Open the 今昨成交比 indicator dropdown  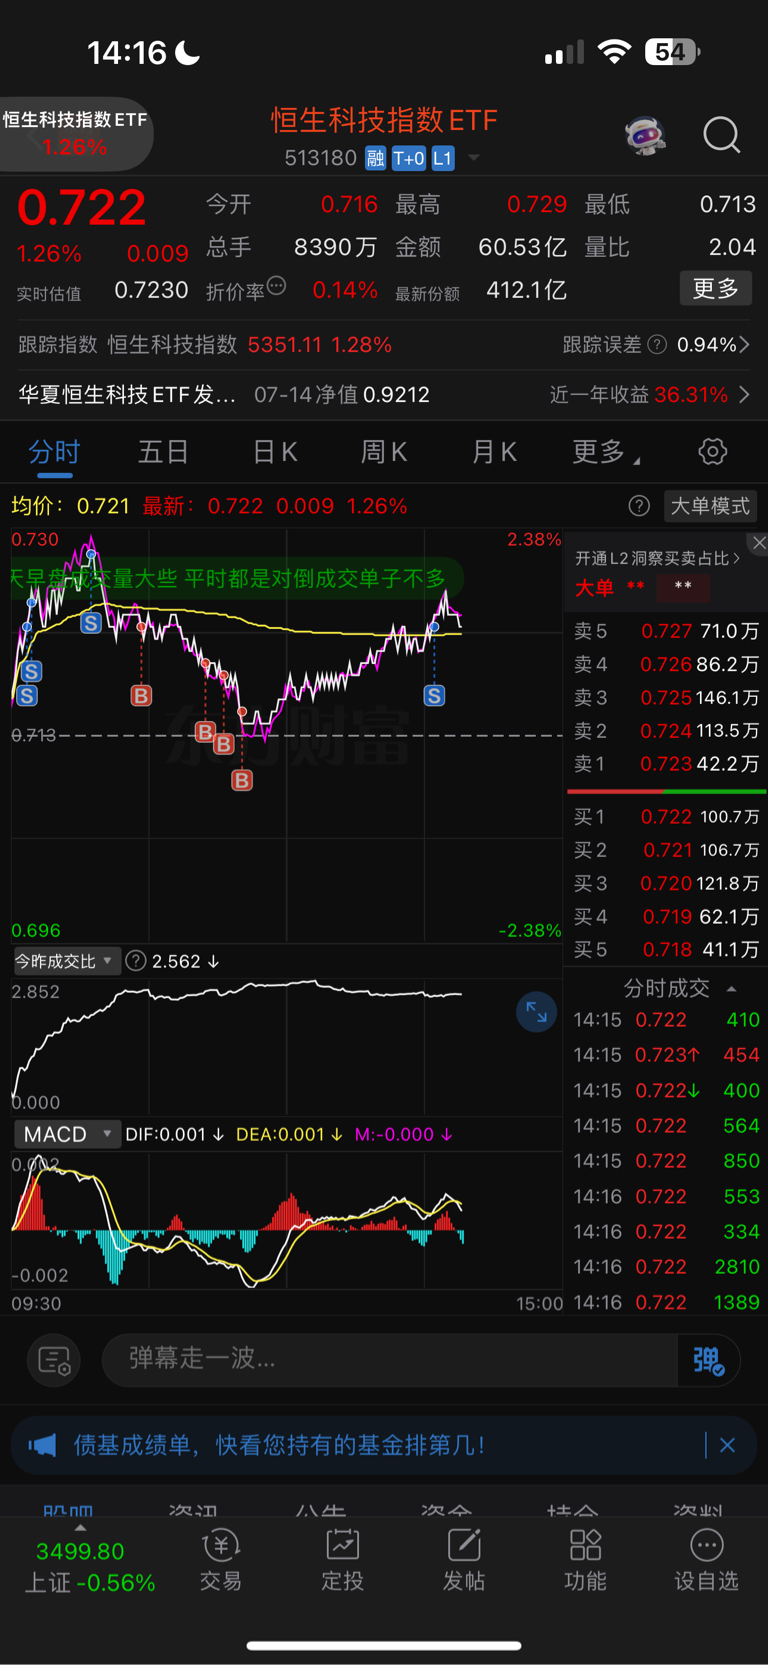pos(66,961)
